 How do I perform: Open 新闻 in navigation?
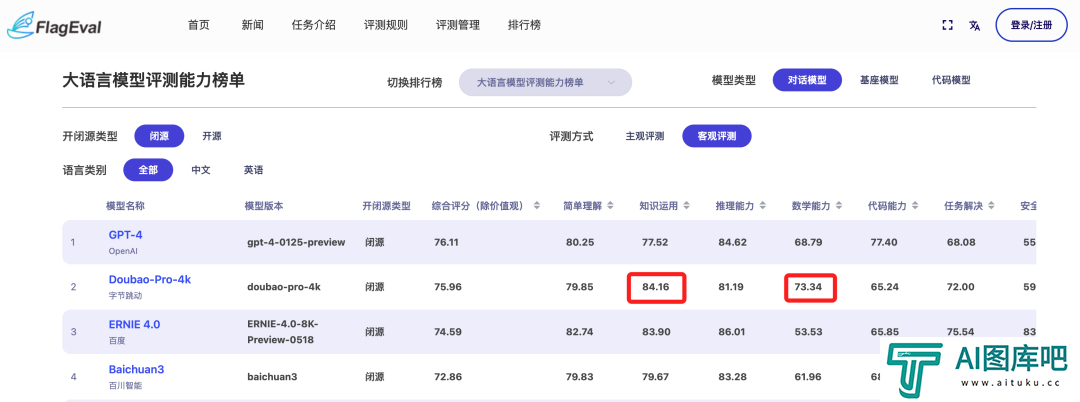(252, 25)
